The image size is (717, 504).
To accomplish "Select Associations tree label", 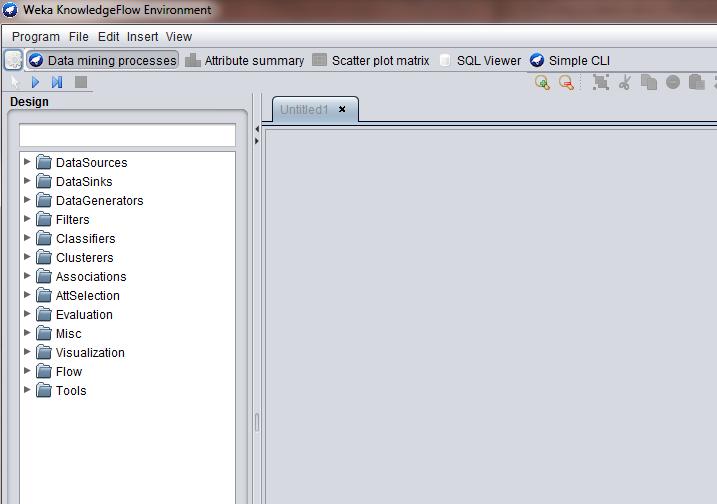I will point(91,277).
